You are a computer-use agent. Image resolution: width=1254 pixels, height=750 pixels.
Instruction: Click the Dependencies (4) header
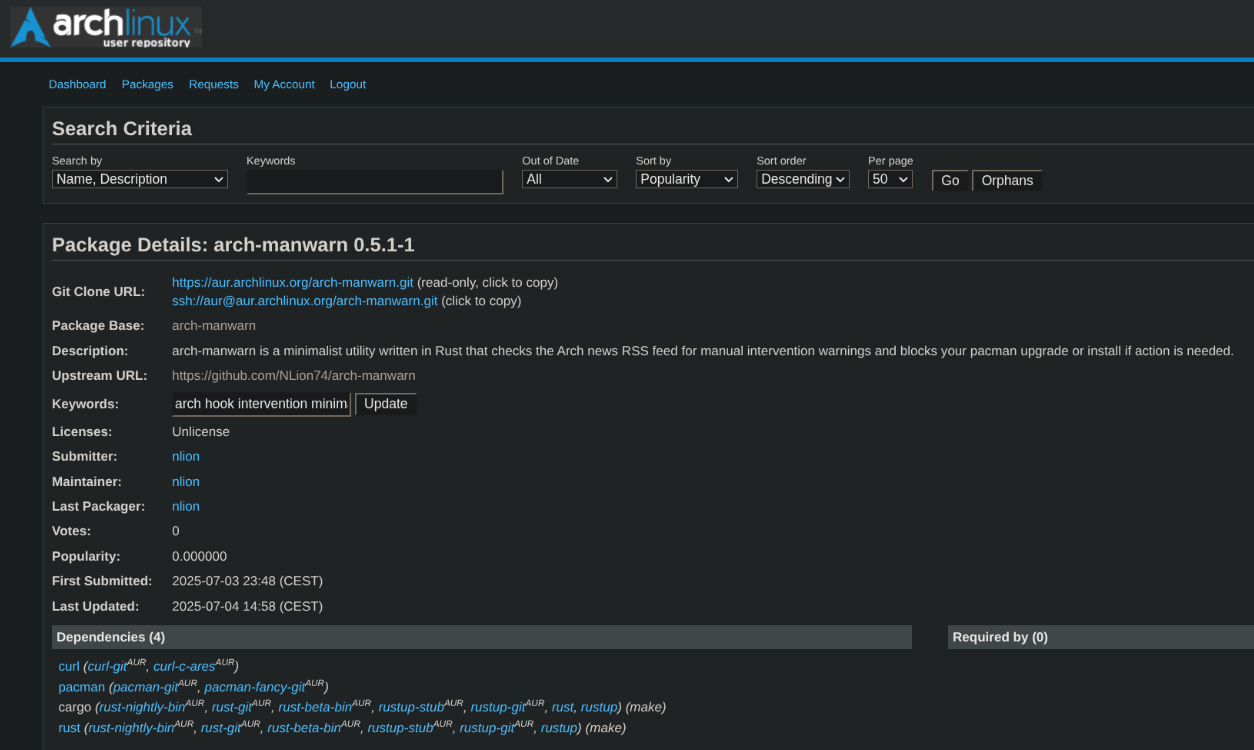(x=482, y=637)
